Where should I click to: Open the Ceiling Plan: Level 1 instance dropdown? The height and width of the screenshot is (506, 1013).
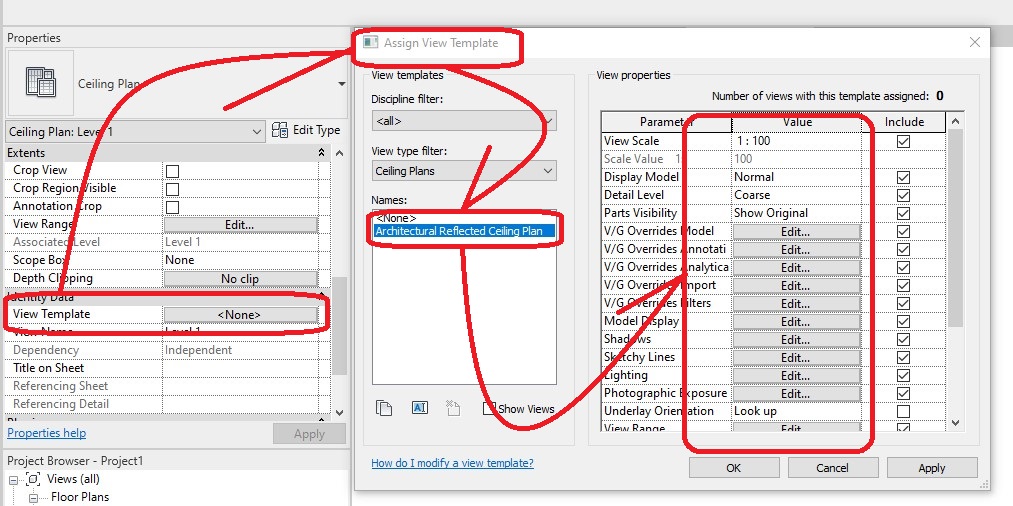pyautogui.click(x=135, y=132)
